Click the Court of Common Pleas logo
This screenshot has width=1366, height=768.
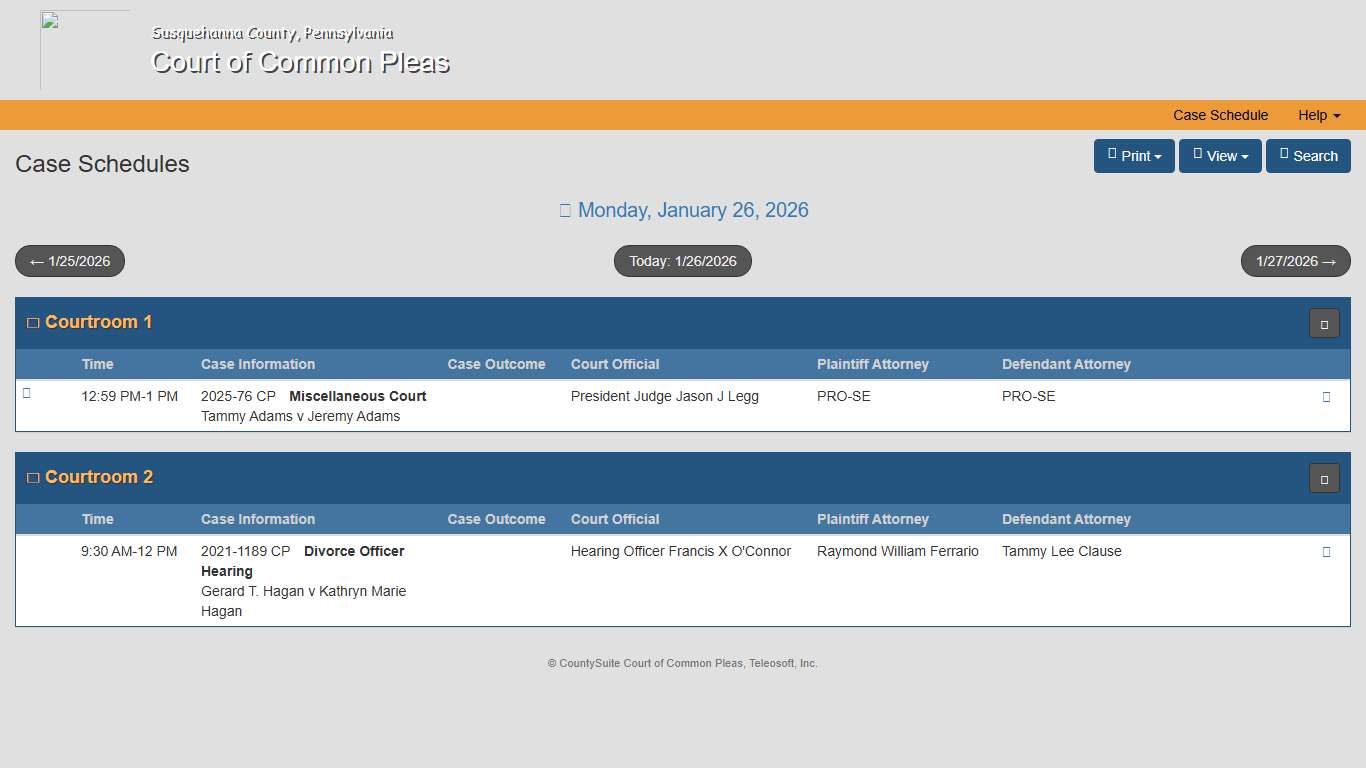(x=85, y=49)
